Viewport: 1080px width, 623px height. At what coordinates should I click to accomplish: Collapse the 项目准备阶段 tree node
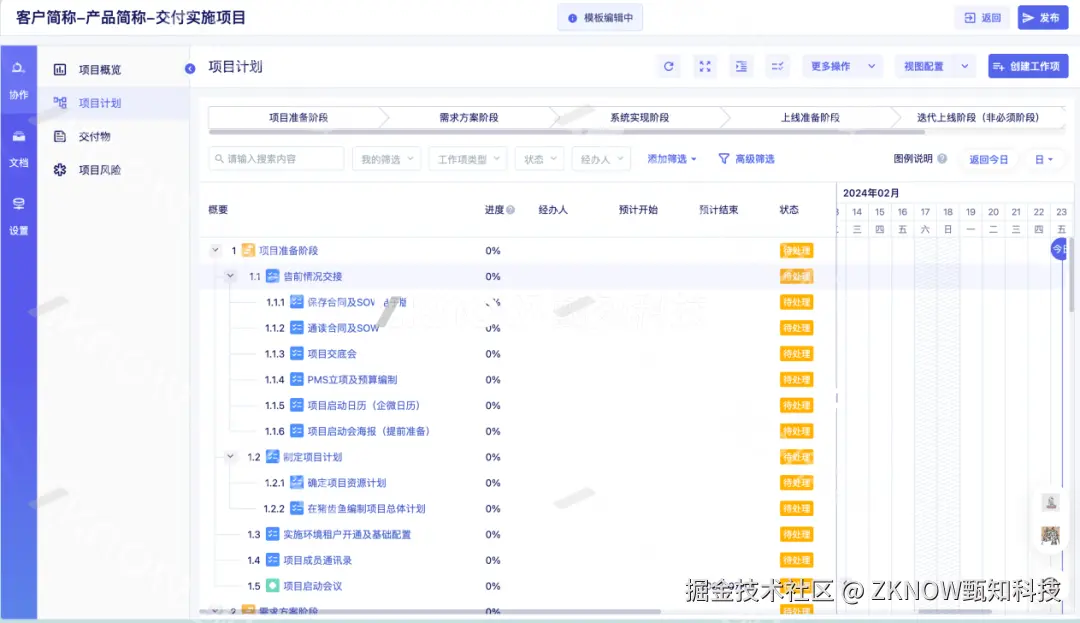tap(214, 250)
